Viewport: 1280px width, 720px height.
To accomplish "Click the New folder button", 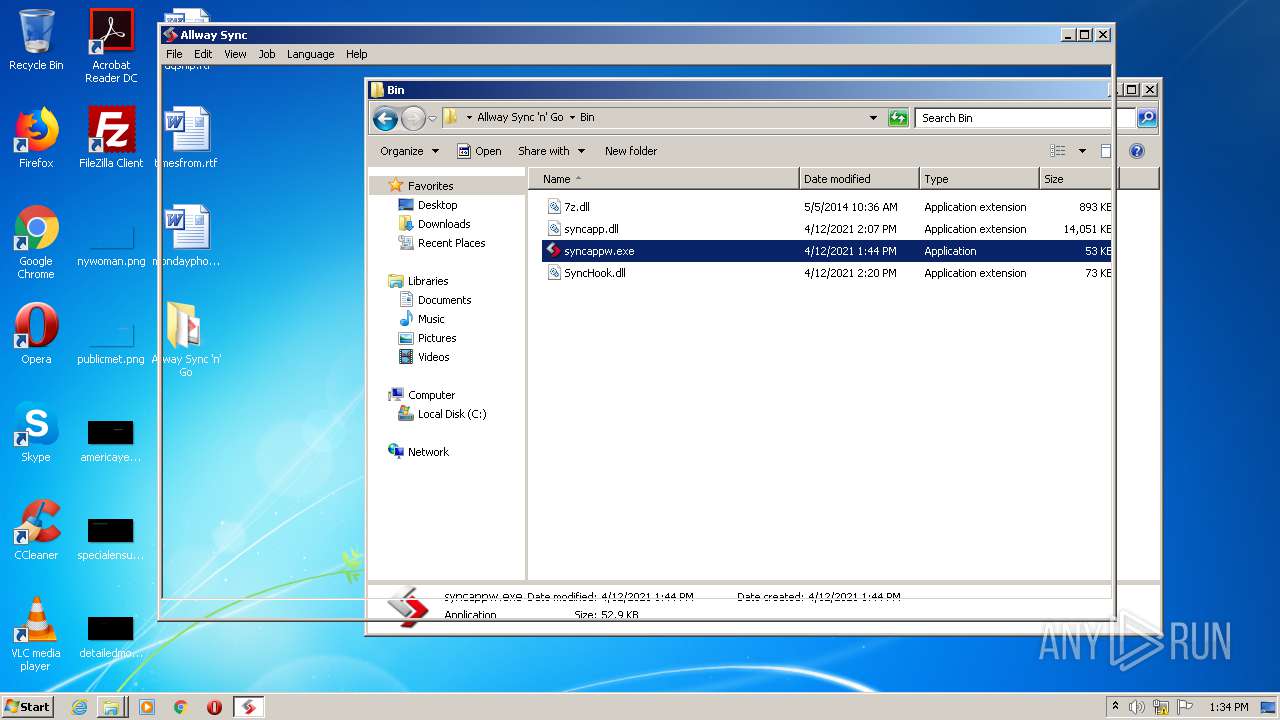I will point(631,151).
